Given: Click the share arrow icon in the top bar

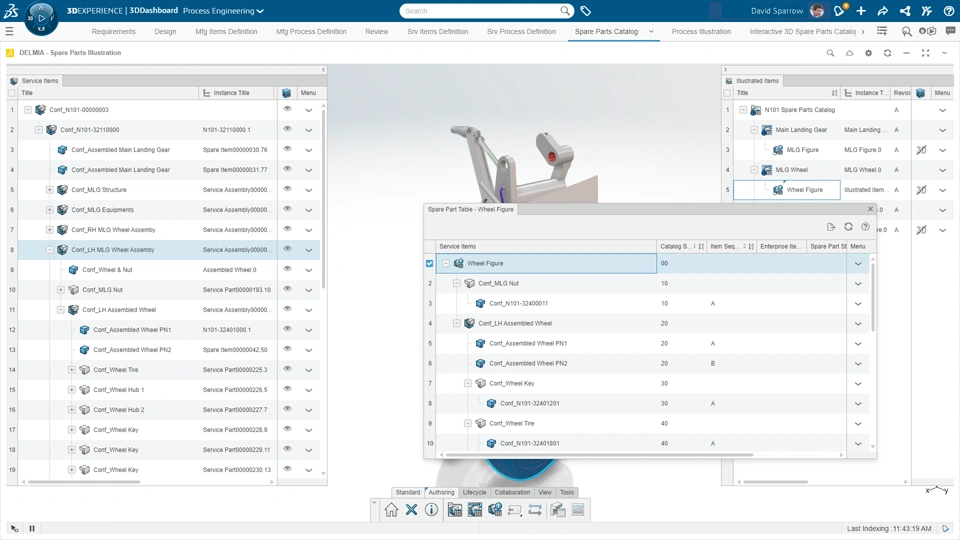Looking at the screenshot, I should [883, 11].
